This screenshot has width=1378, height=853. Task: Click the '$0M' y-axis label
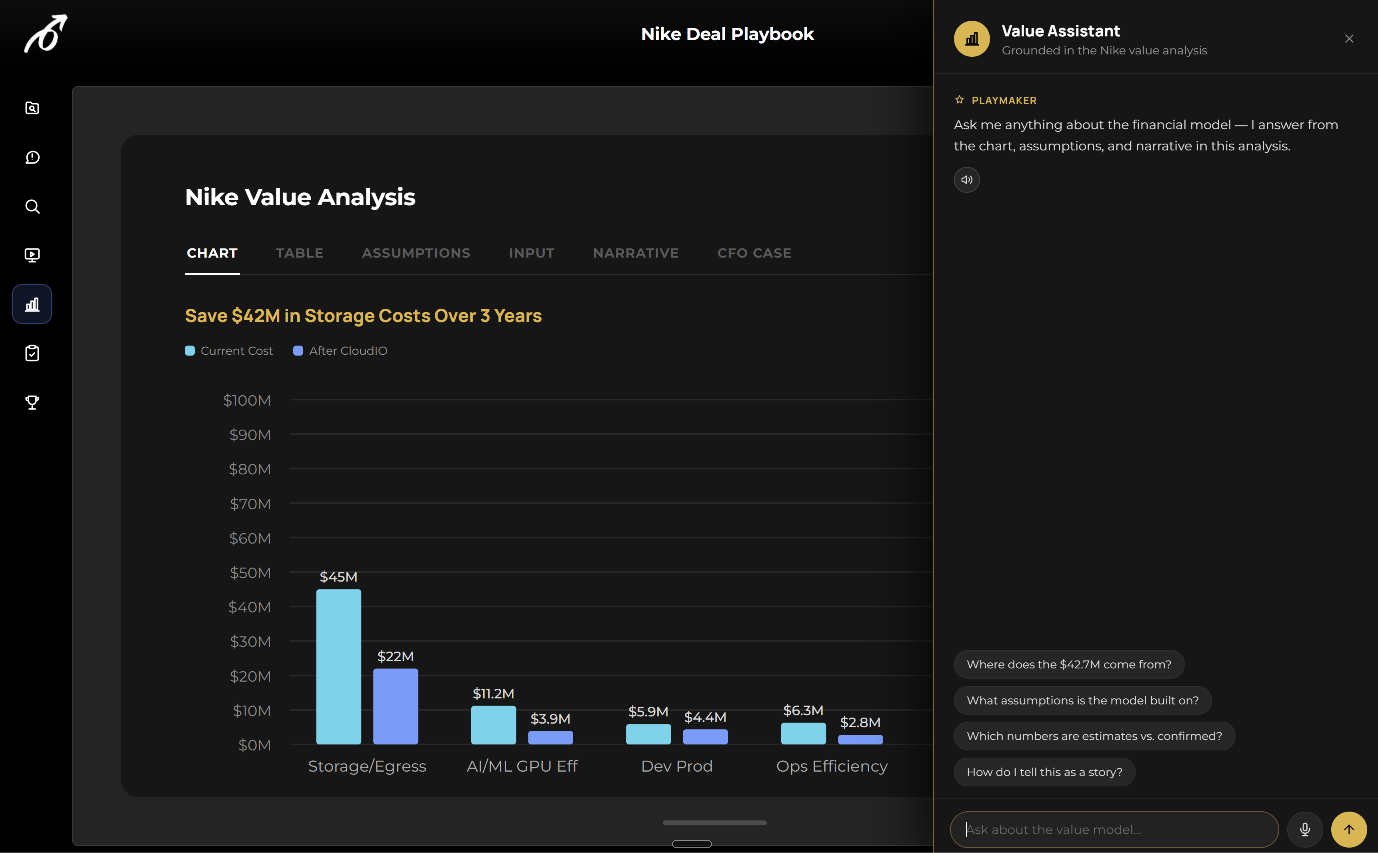254,745
